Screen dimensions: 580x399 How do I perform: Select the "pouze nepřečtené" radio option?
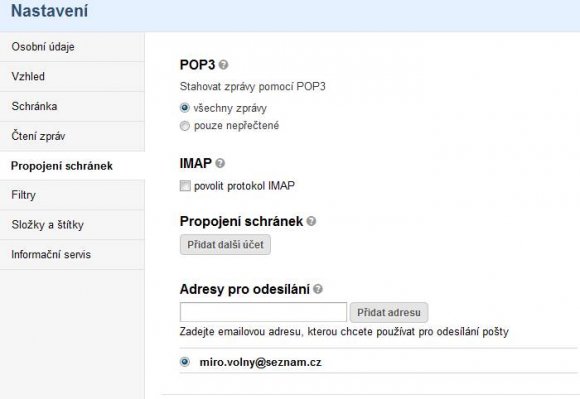(x=185, y=126)
